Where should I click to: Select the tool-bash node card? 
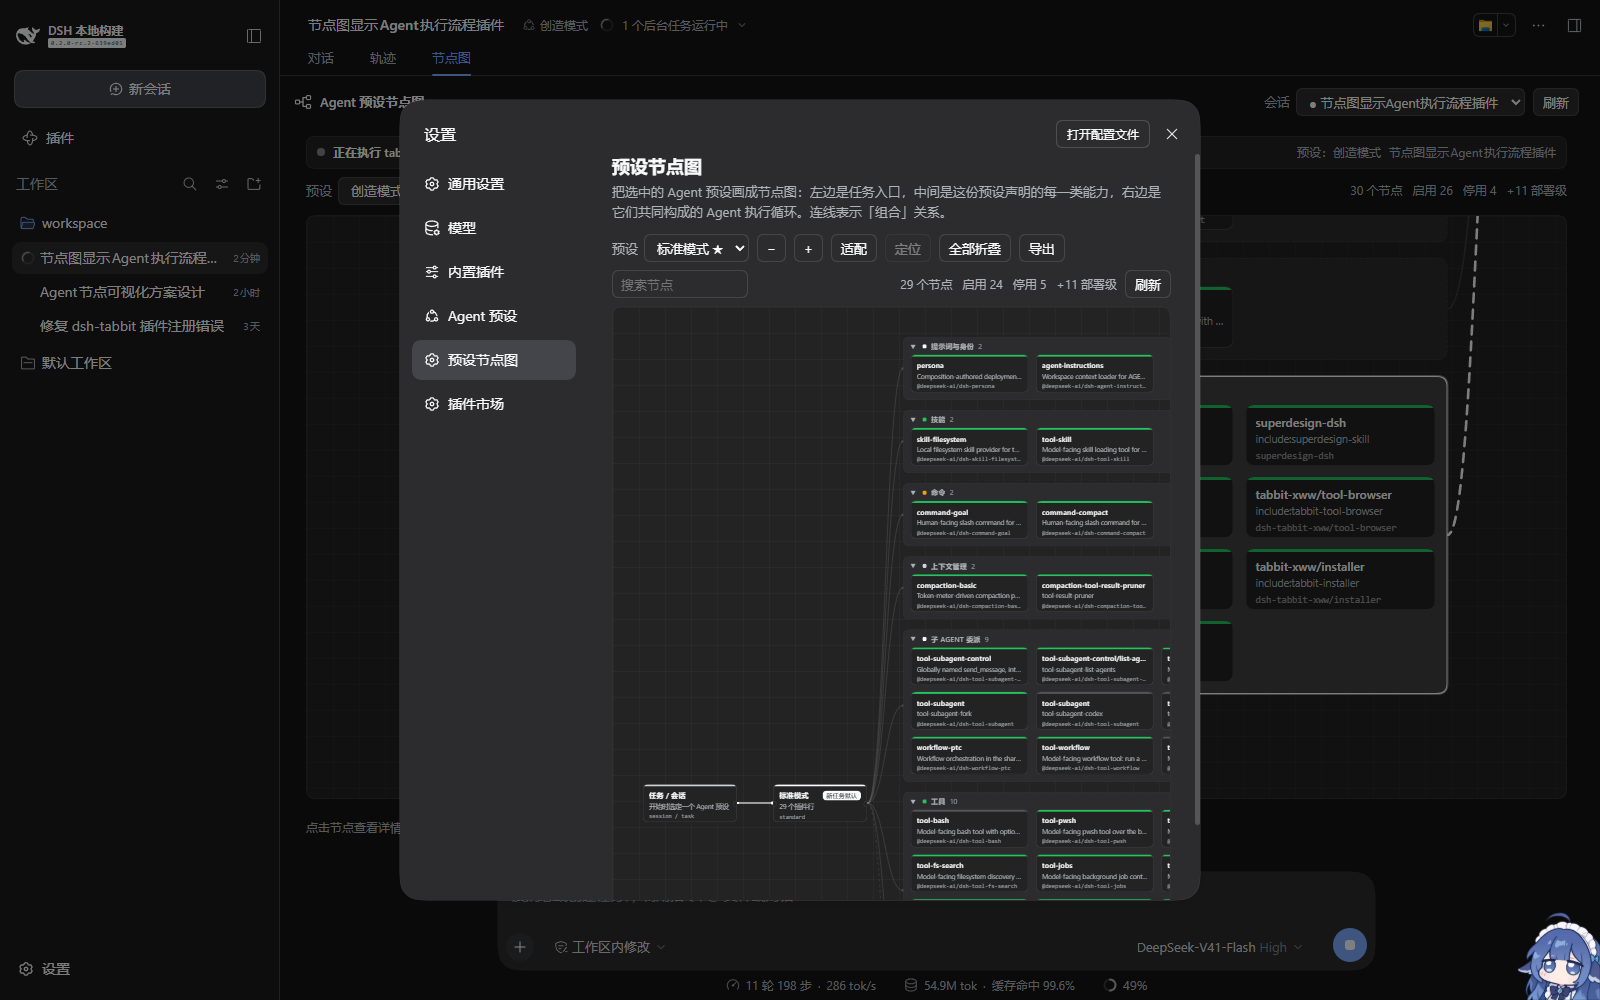coord(969,829)
